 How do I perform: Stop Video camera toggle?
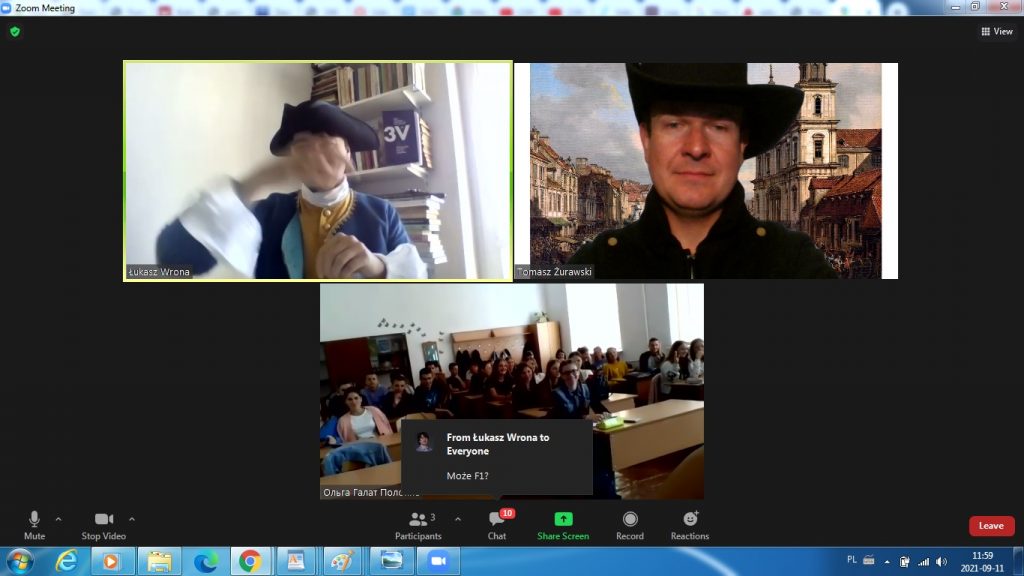pos(104,524)
